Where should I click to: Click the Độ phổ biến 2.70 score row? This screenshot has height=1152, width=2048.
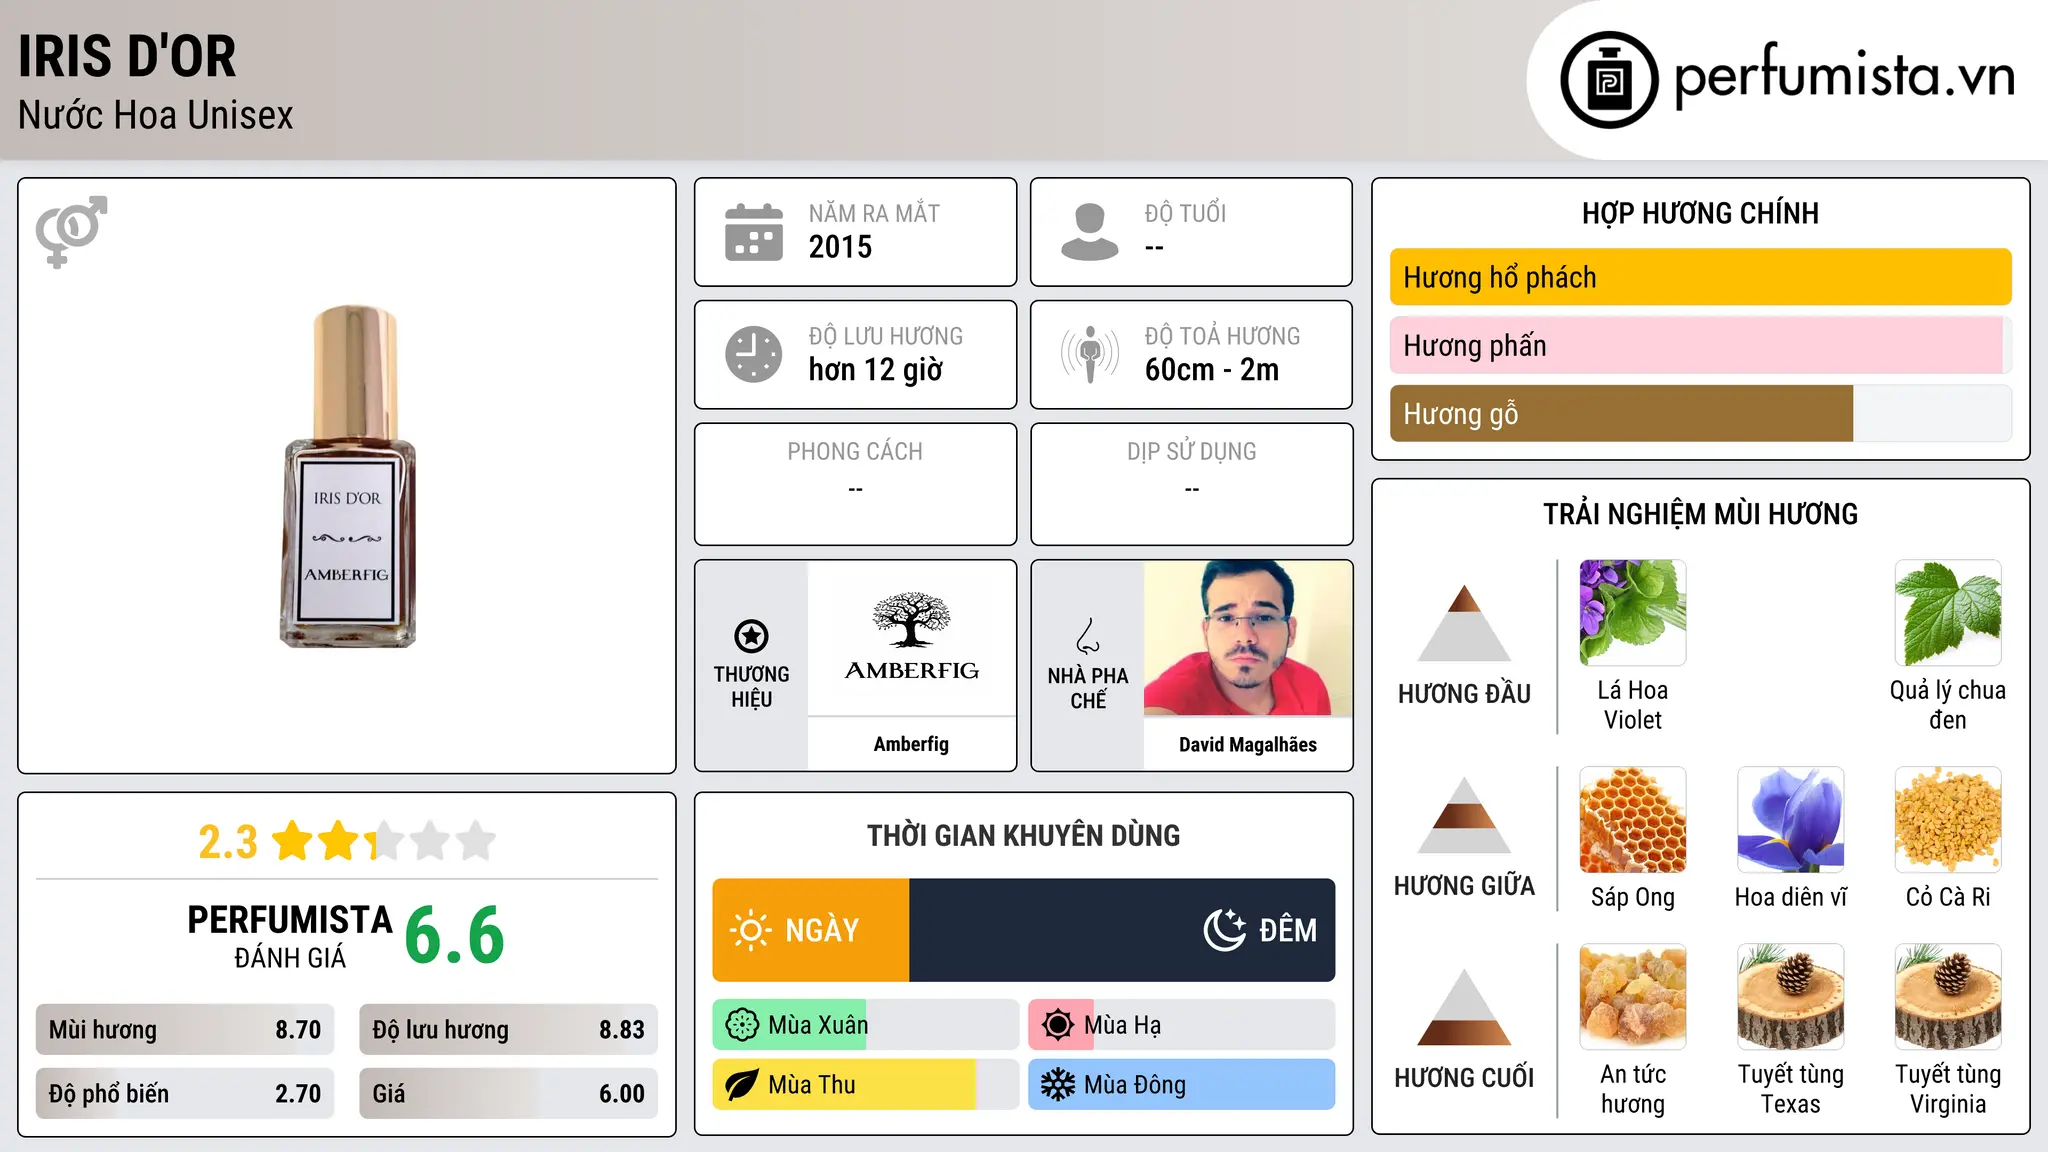185,1094
